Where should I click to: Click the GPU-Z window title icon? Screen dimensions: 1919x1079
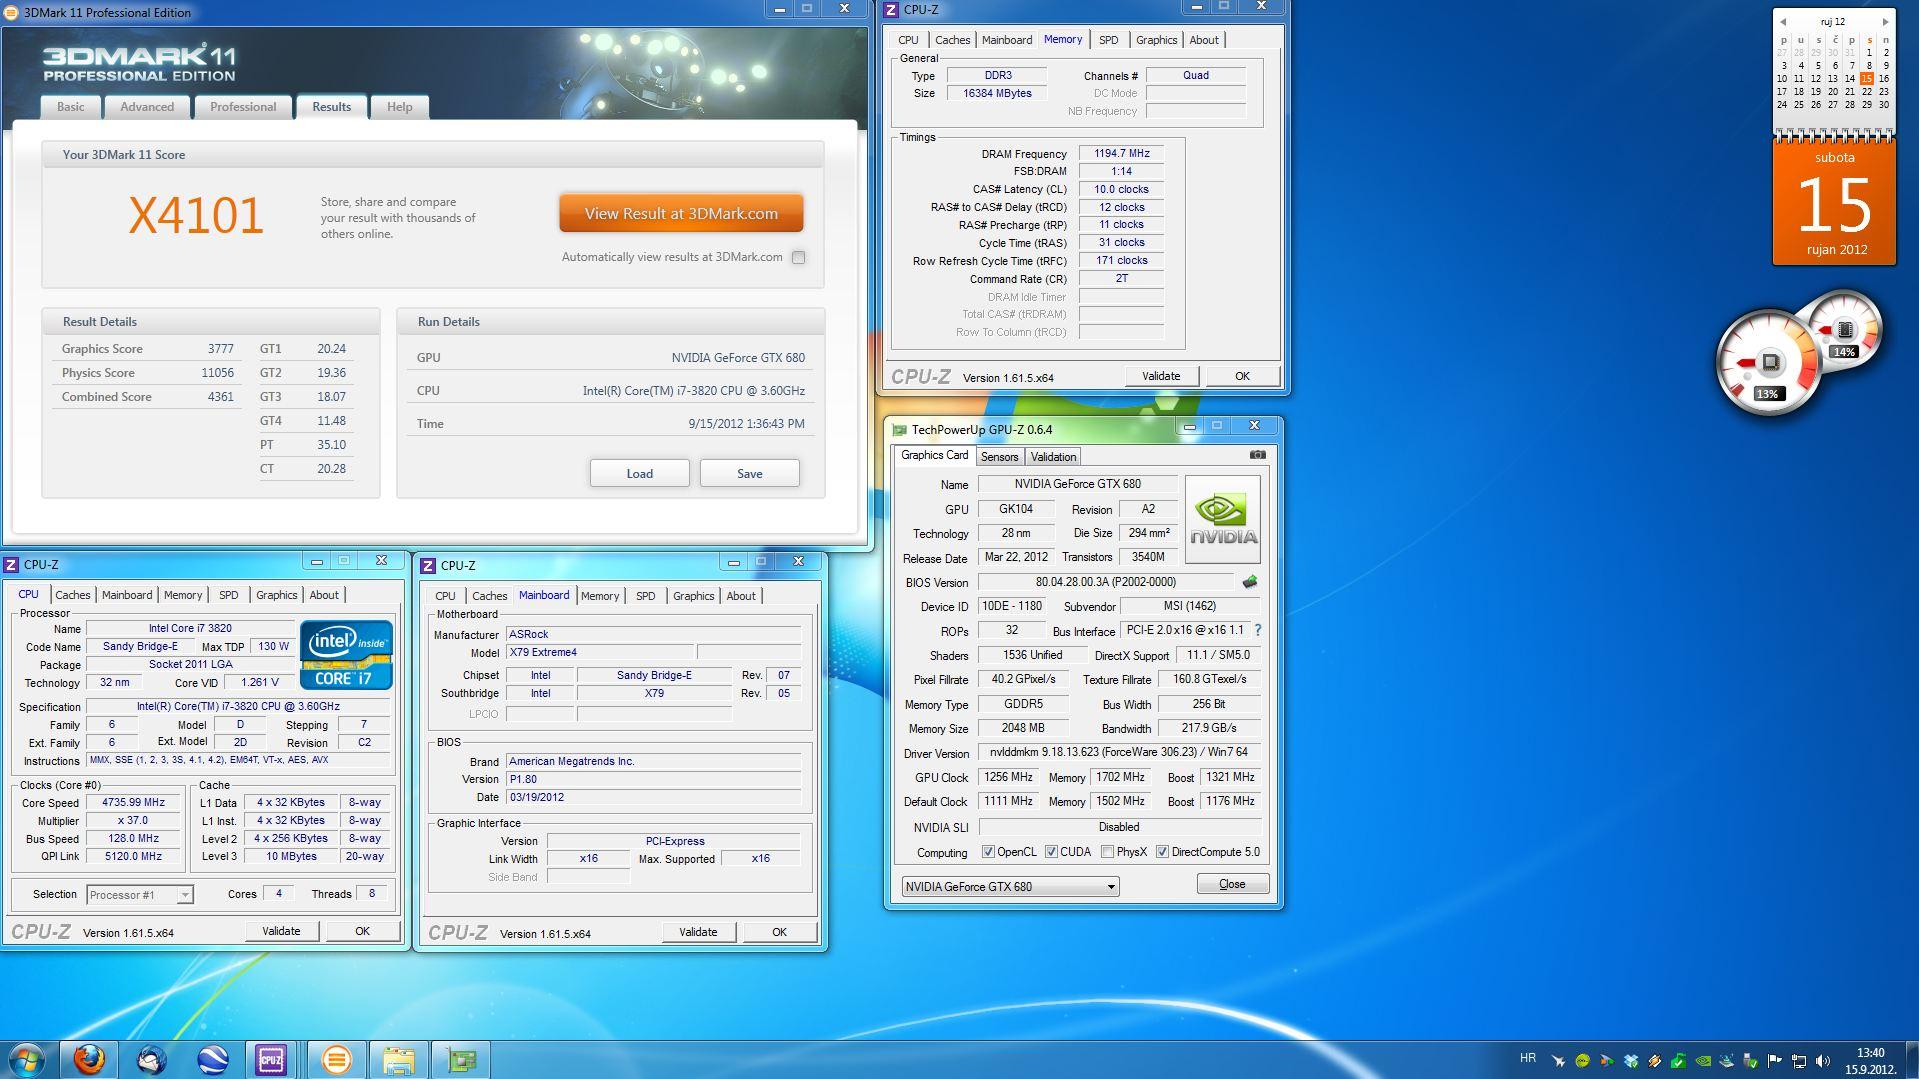click(x=899, y=430)
